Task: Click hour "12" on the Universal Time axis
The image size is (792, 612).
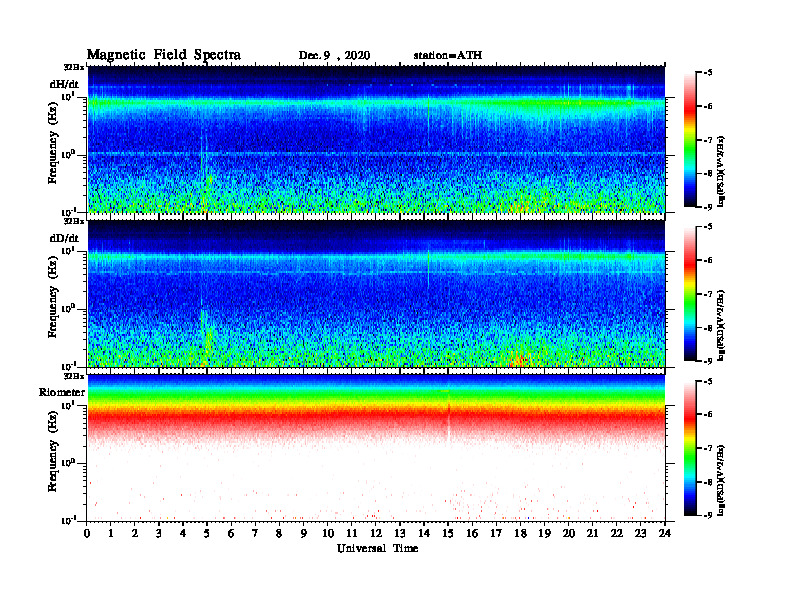Action: click(376, 533)
